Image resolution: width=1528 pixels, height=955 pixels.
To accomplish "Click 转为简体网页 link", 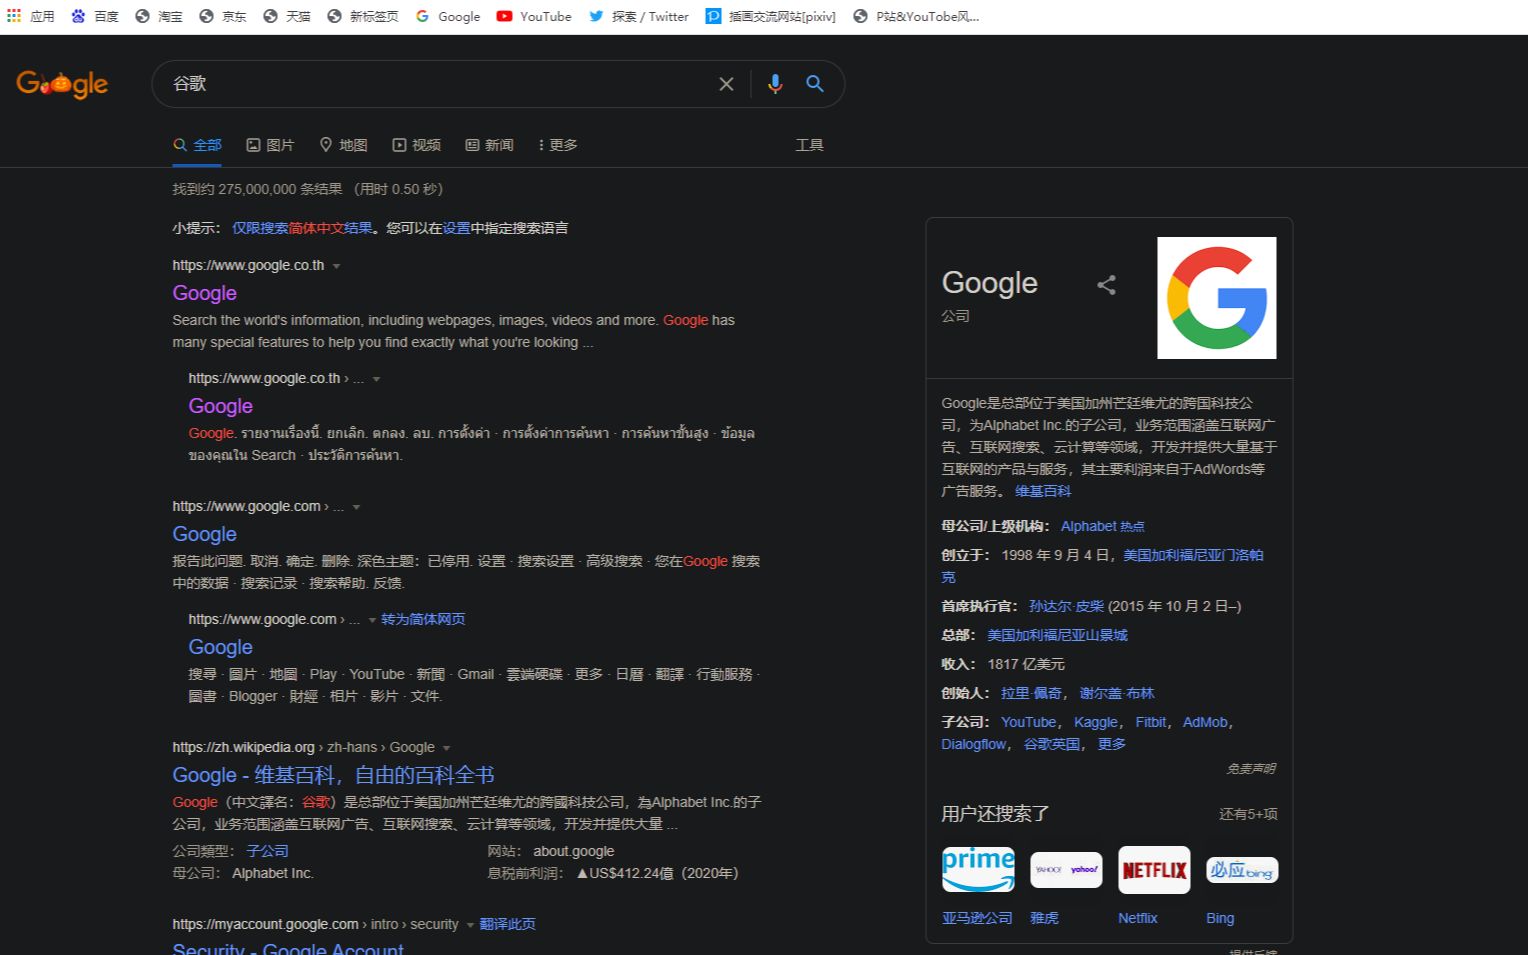I will pos(423,619).
